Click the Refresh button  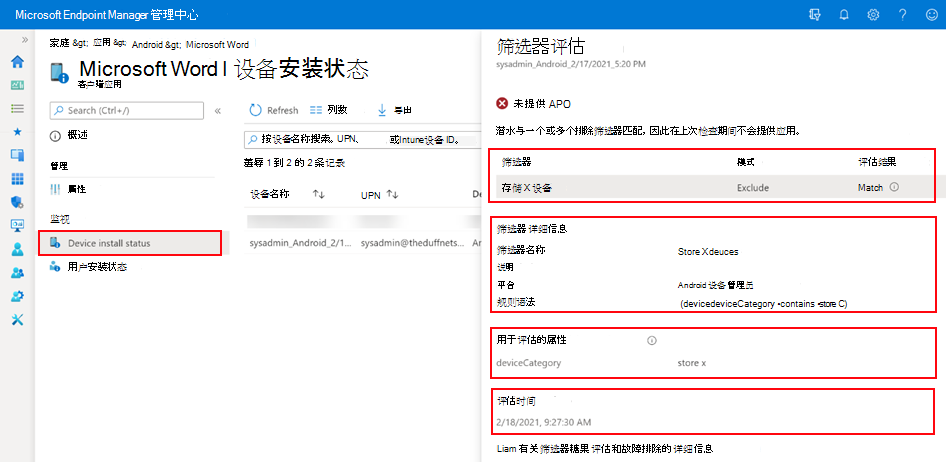pyautogui.click(x=274, y=110)
